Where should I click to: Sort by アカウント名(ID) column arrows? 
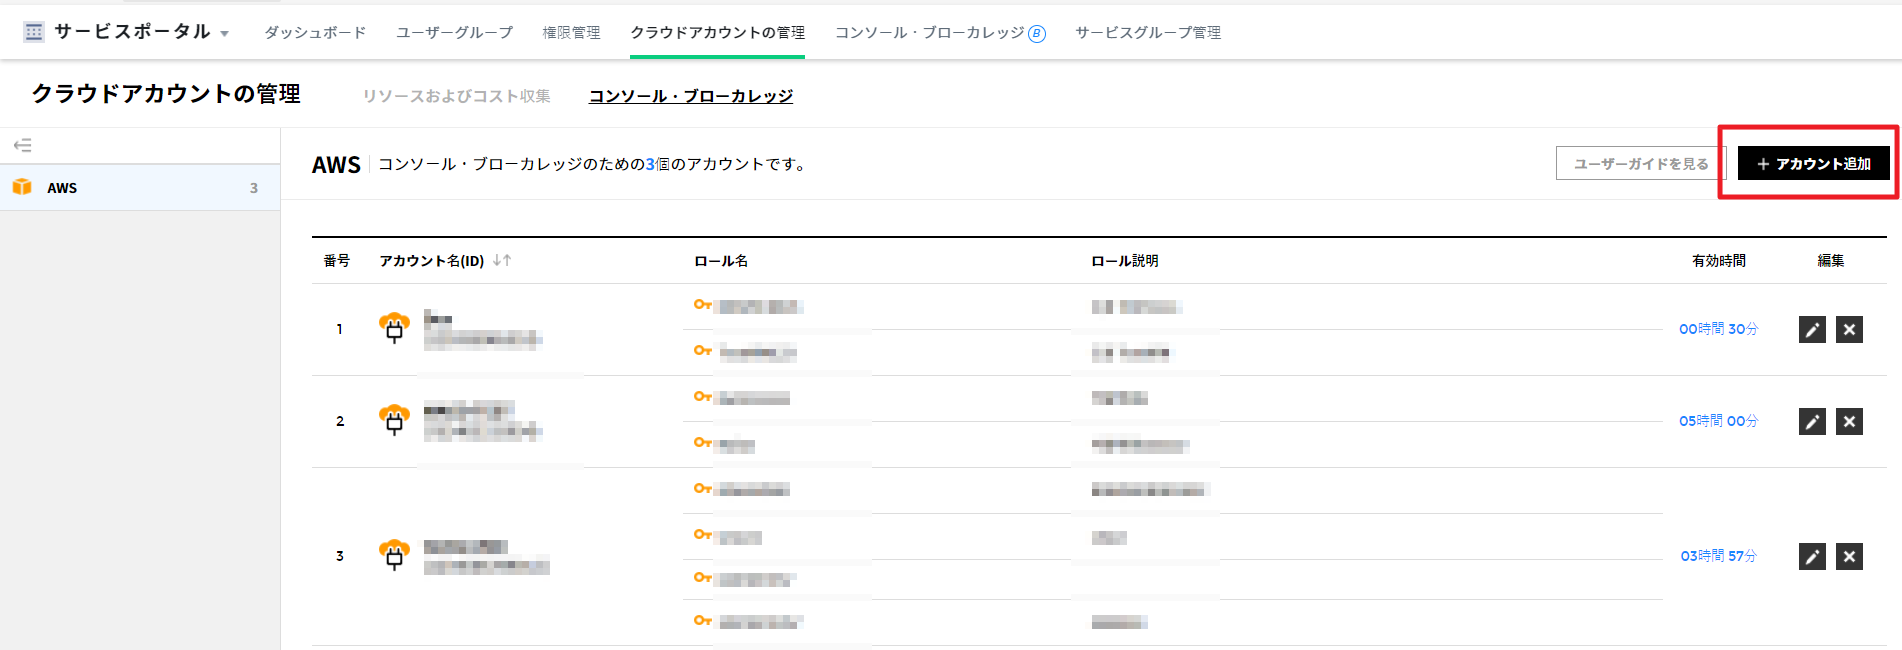click(x=502, y=261)
